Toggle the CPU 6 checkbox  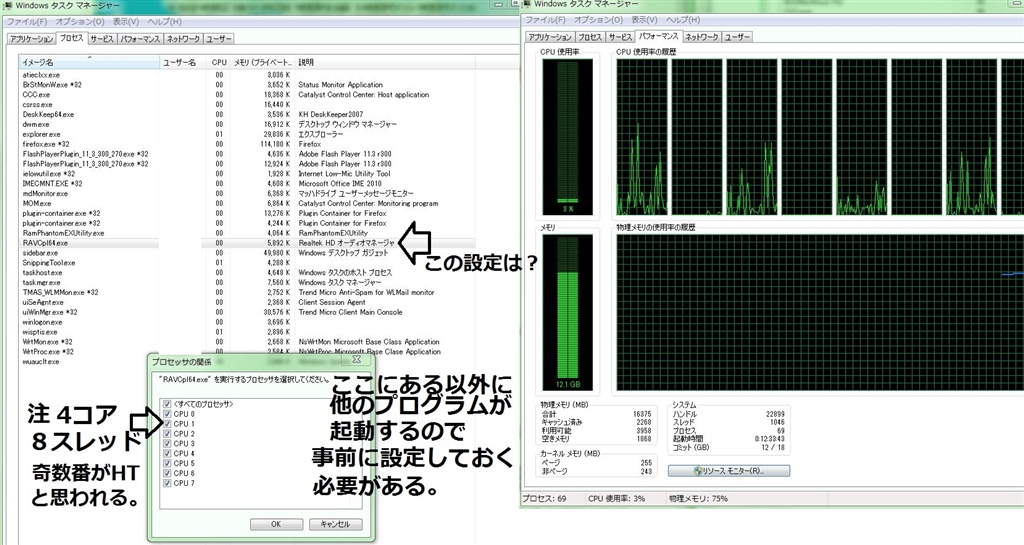click(x=167, y=473)
